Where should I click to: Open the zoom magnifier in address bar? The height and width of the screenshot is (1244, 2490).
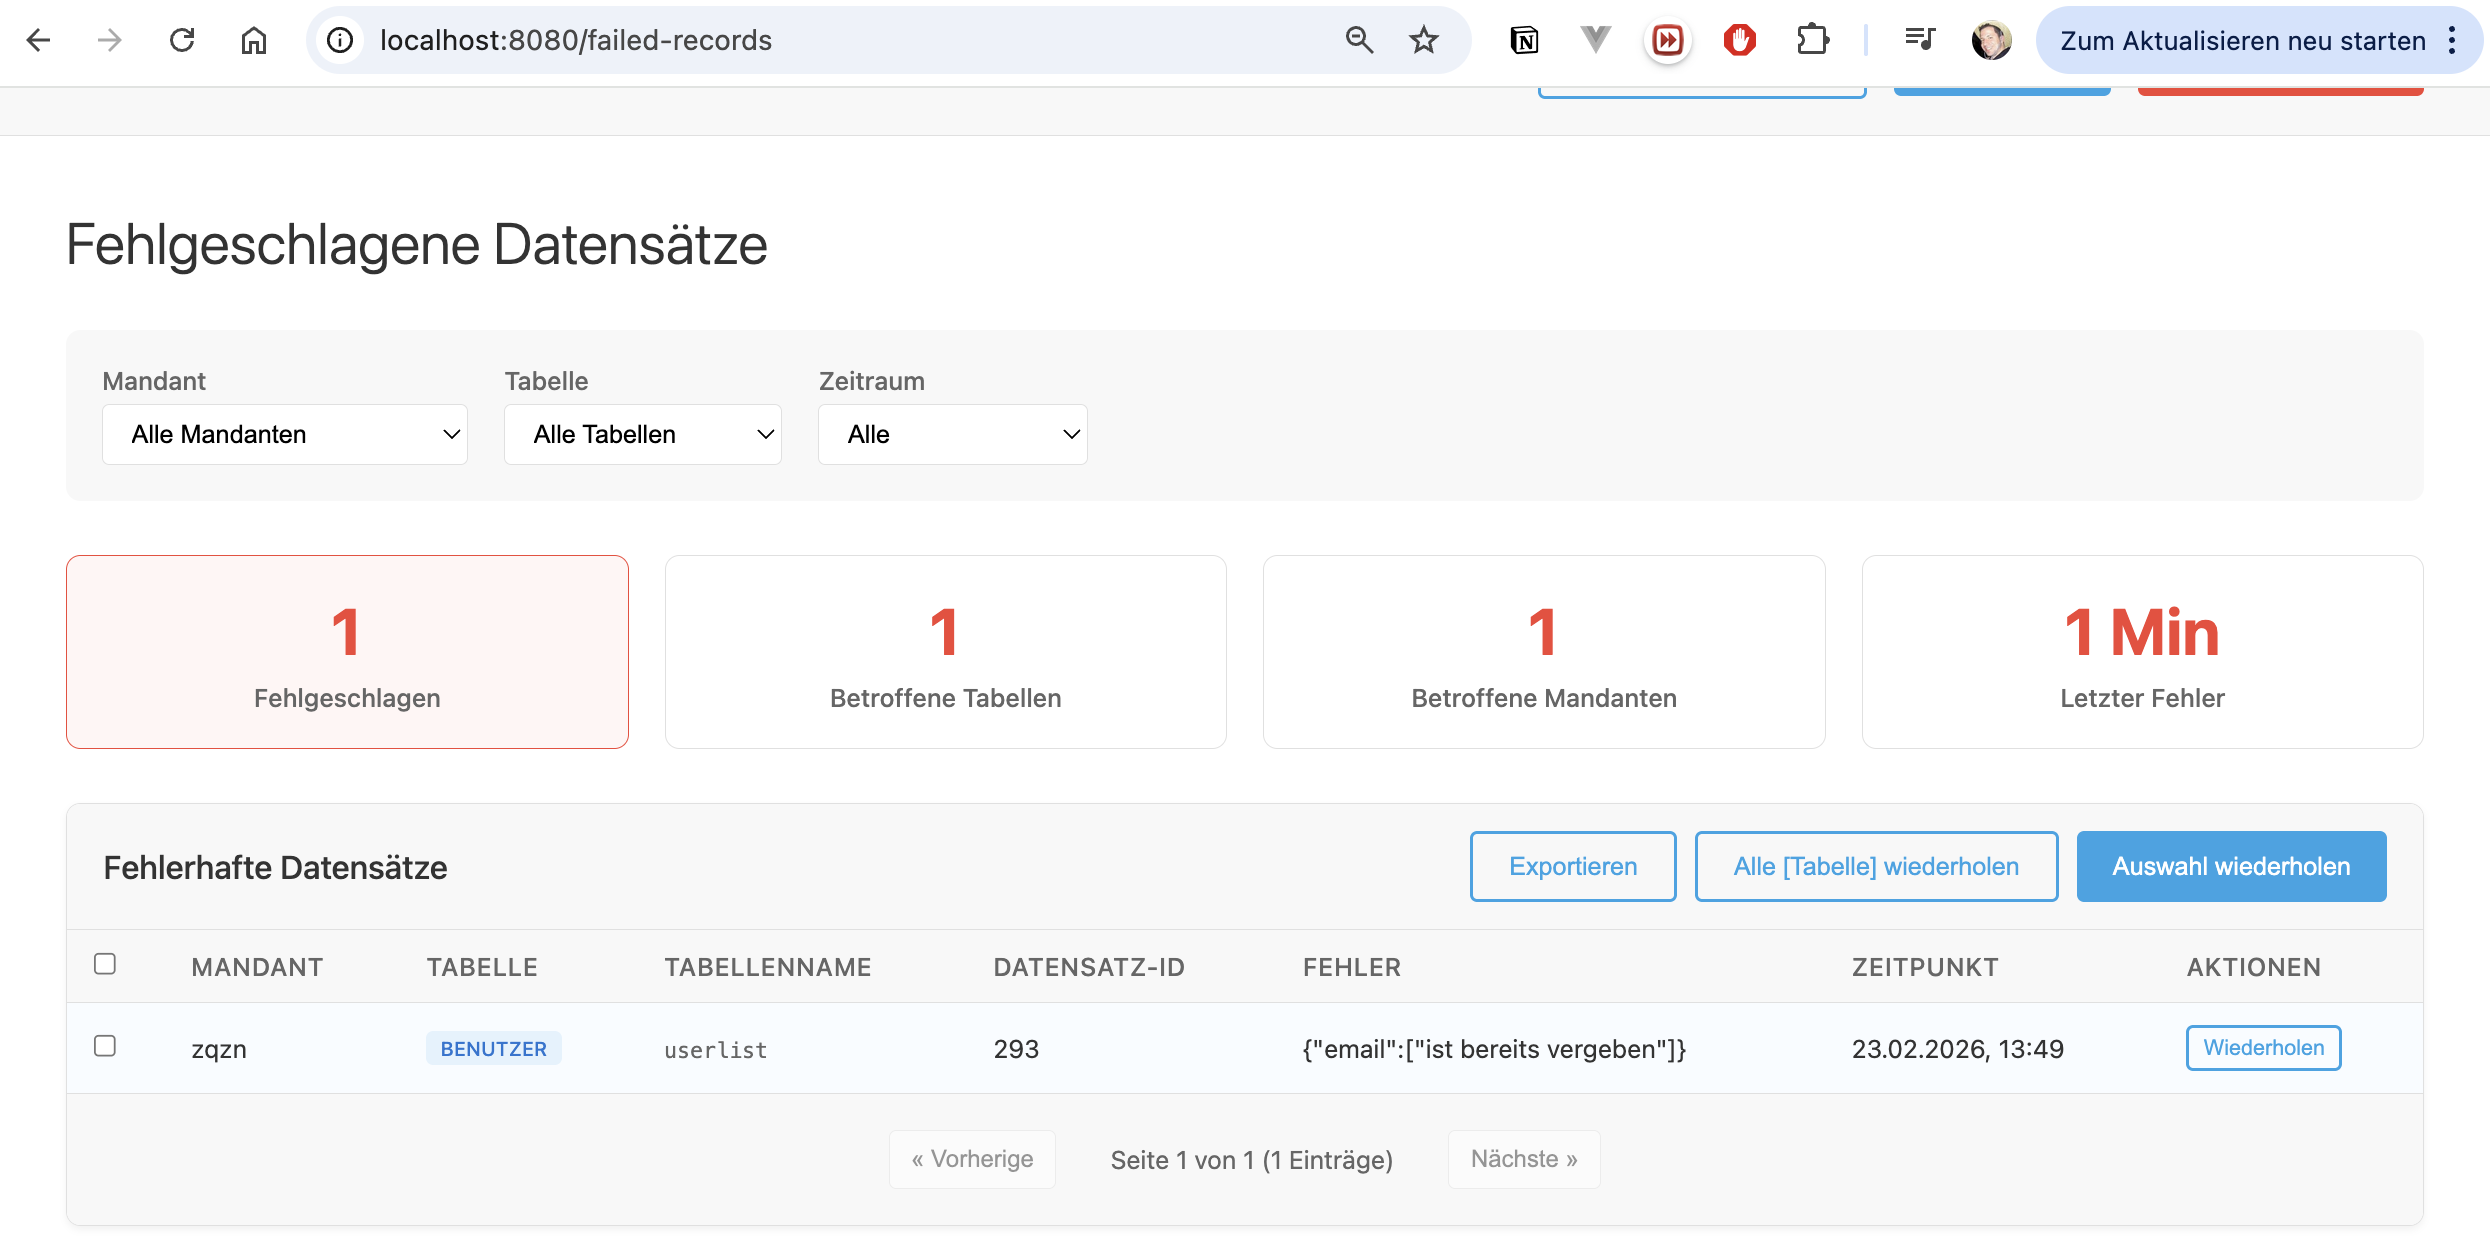point(1359,40)
